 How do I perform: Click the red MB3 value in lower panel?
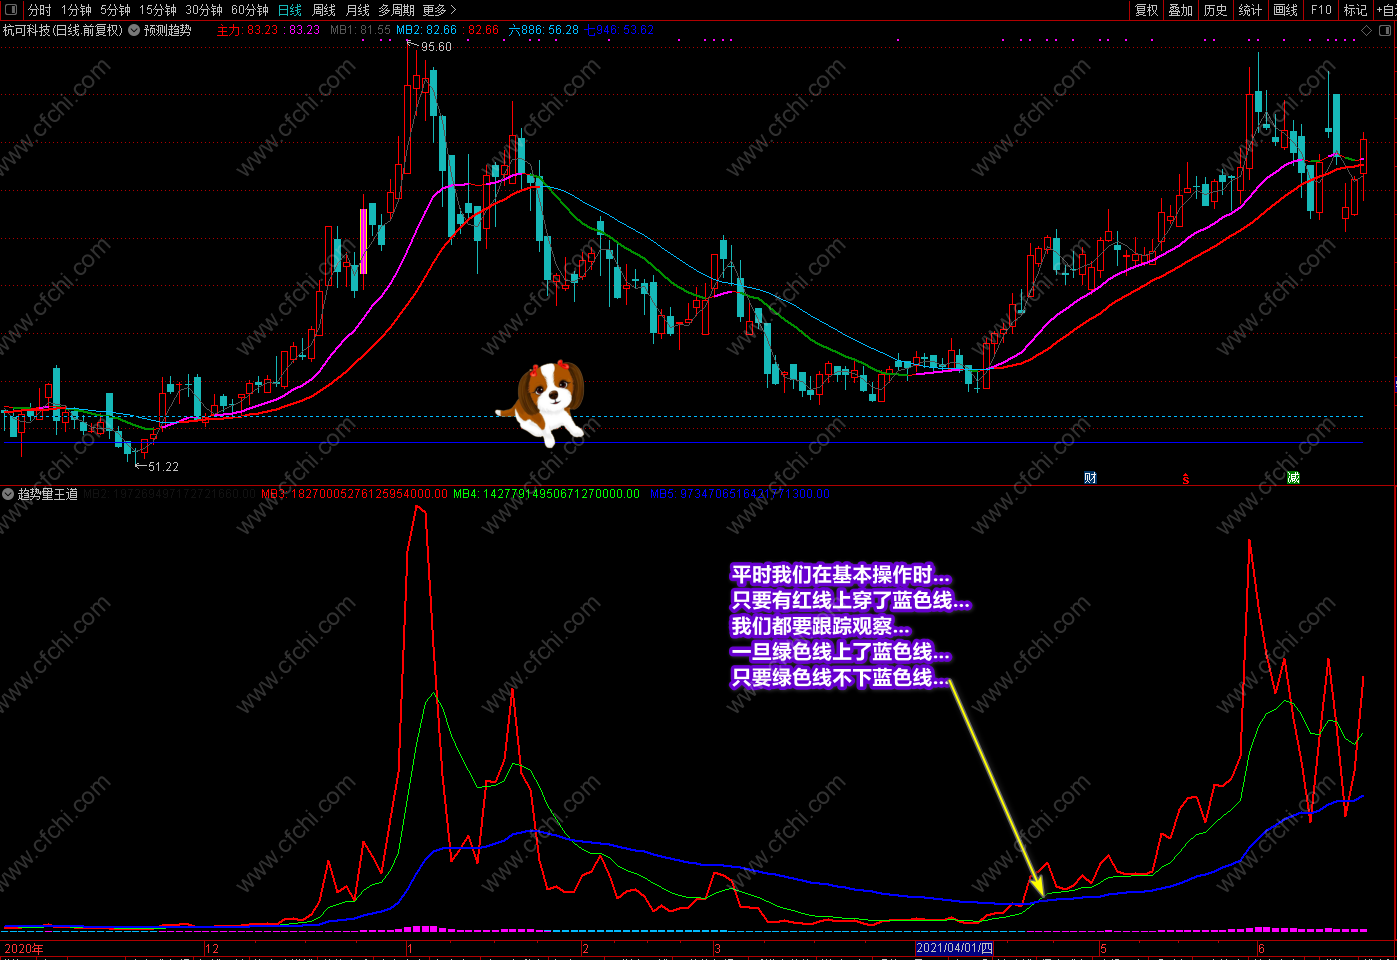354,494
